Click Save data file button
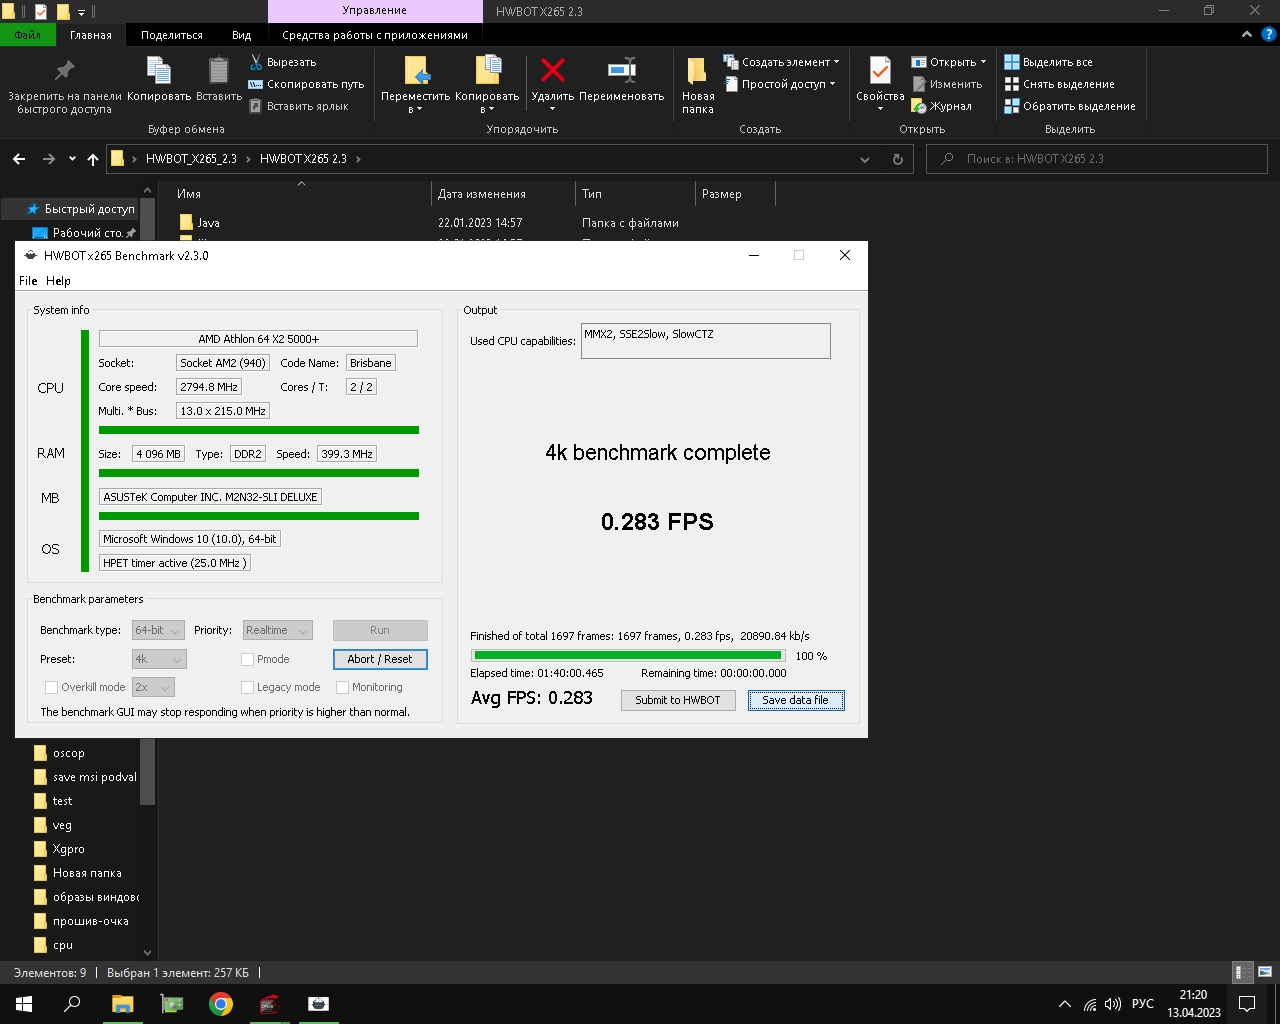The image size is (1280, 1024). pos(796,700)
